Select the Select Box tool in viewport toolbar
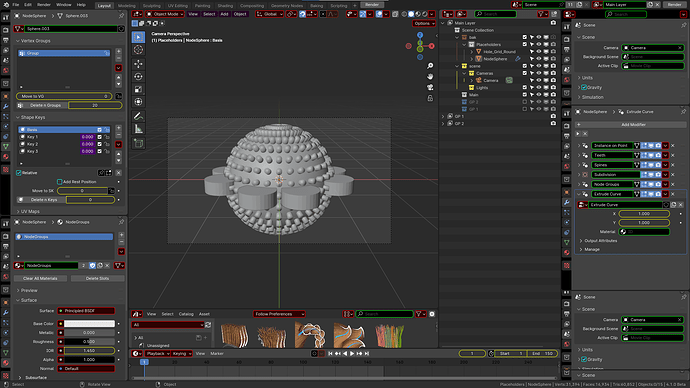Image resolution: width=690 pixels, height=388 pixels. [x=138, y=37]
